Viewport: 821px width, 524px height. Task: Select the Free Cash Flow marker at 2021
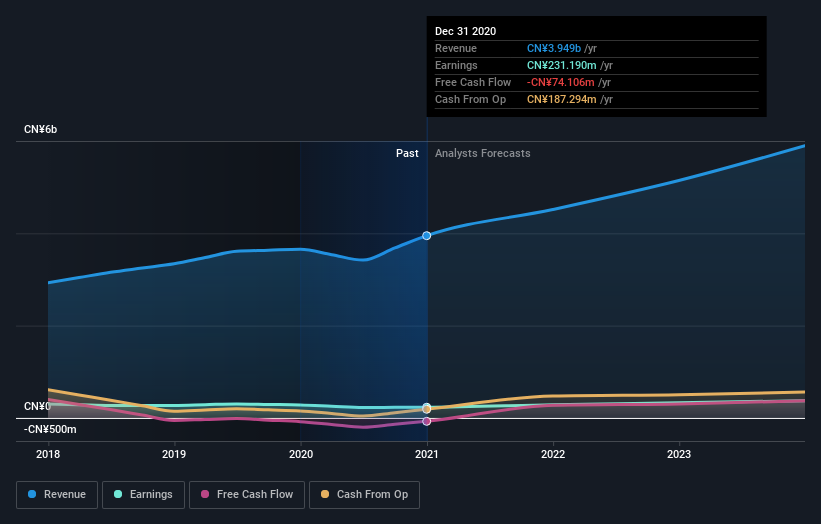pyautogui.click(x=427, y=421)
